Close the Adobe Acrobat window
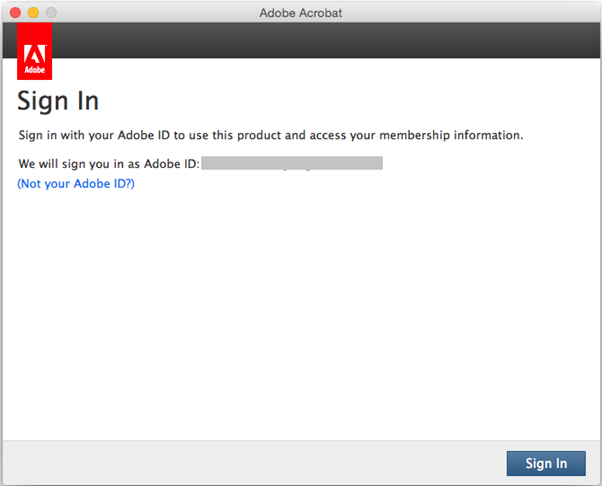The image size is (602, 486). coord(15,12)
